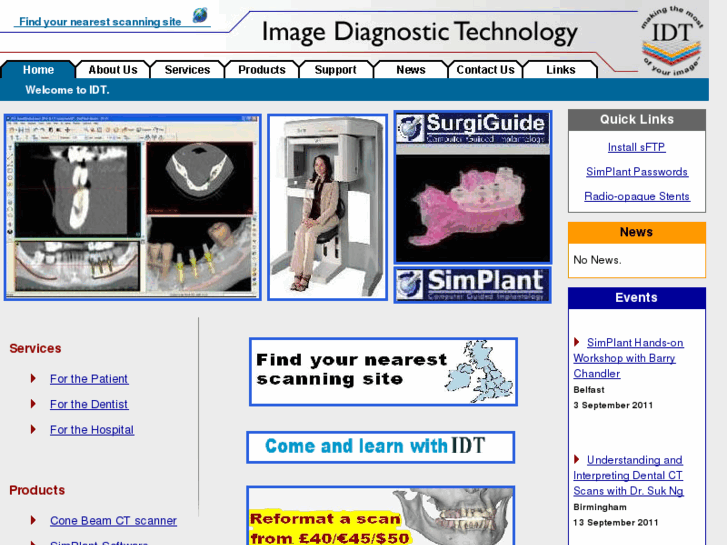Click the Quick Links panel heading

(x=637, y=120)
